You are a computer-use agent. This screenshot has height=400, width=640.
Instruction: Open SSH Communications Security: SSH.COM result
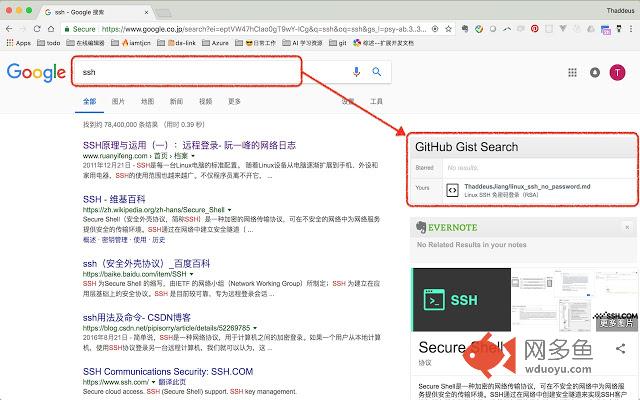[x=168, y=371]
